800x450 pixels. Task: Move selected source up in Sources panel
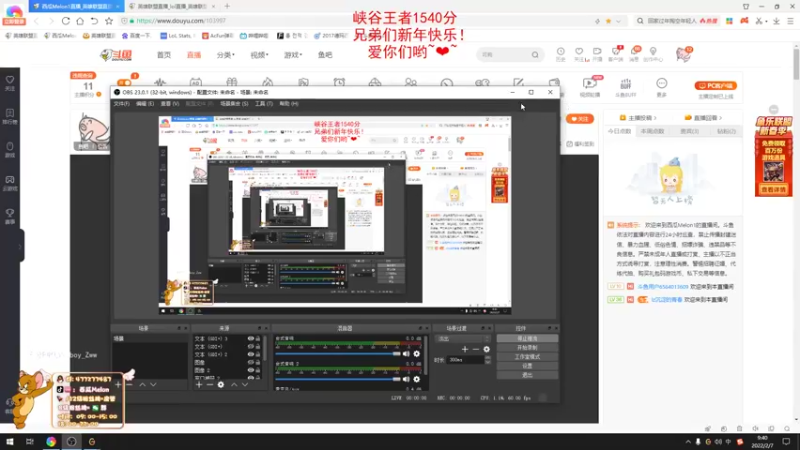pos(234,385)
